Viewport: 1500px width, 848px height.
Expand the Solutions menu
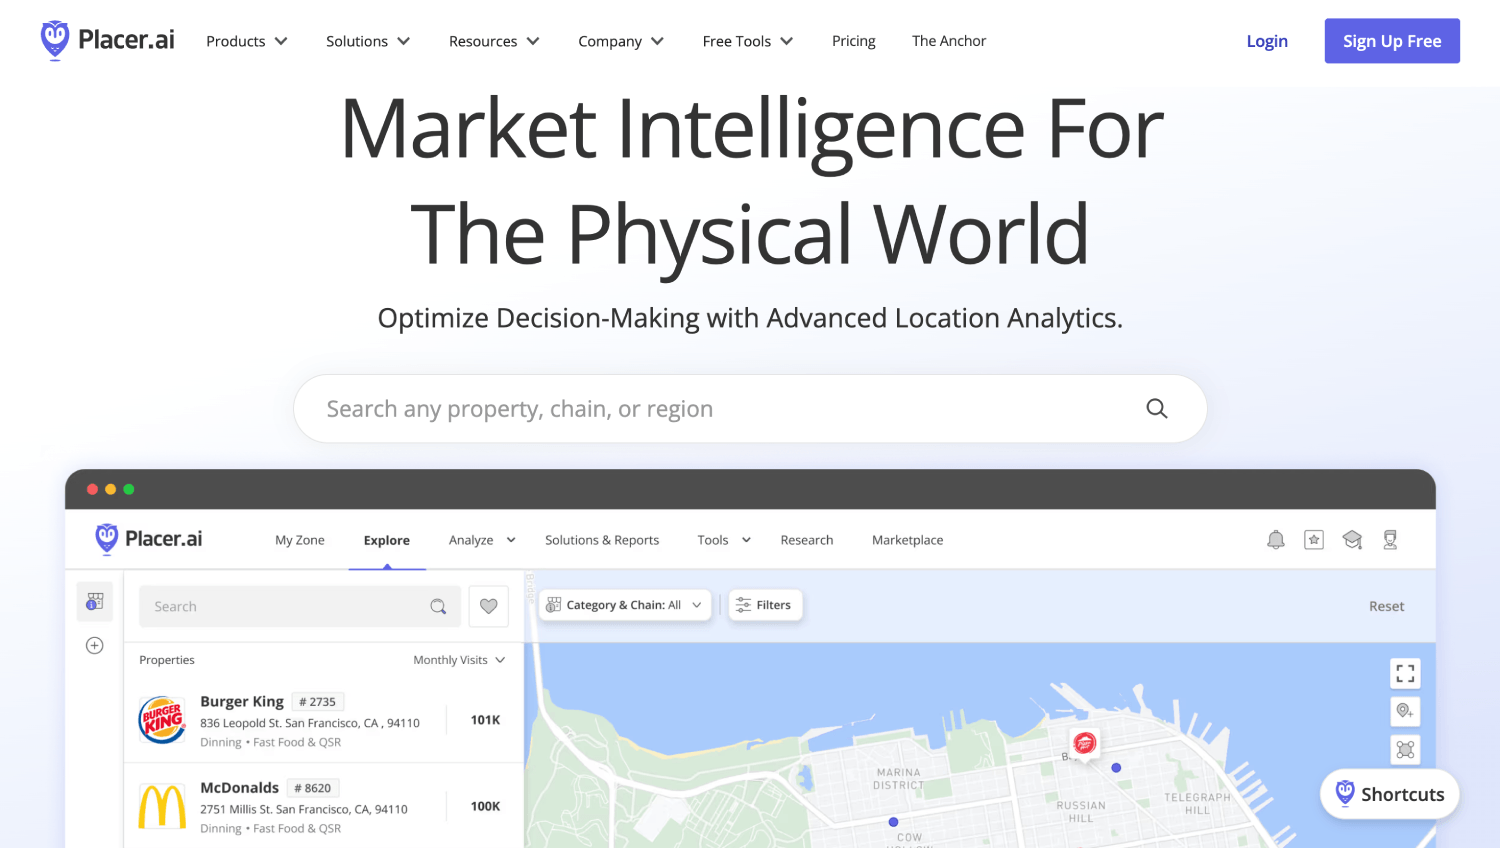pyautogui.click(x=368, y=41)
